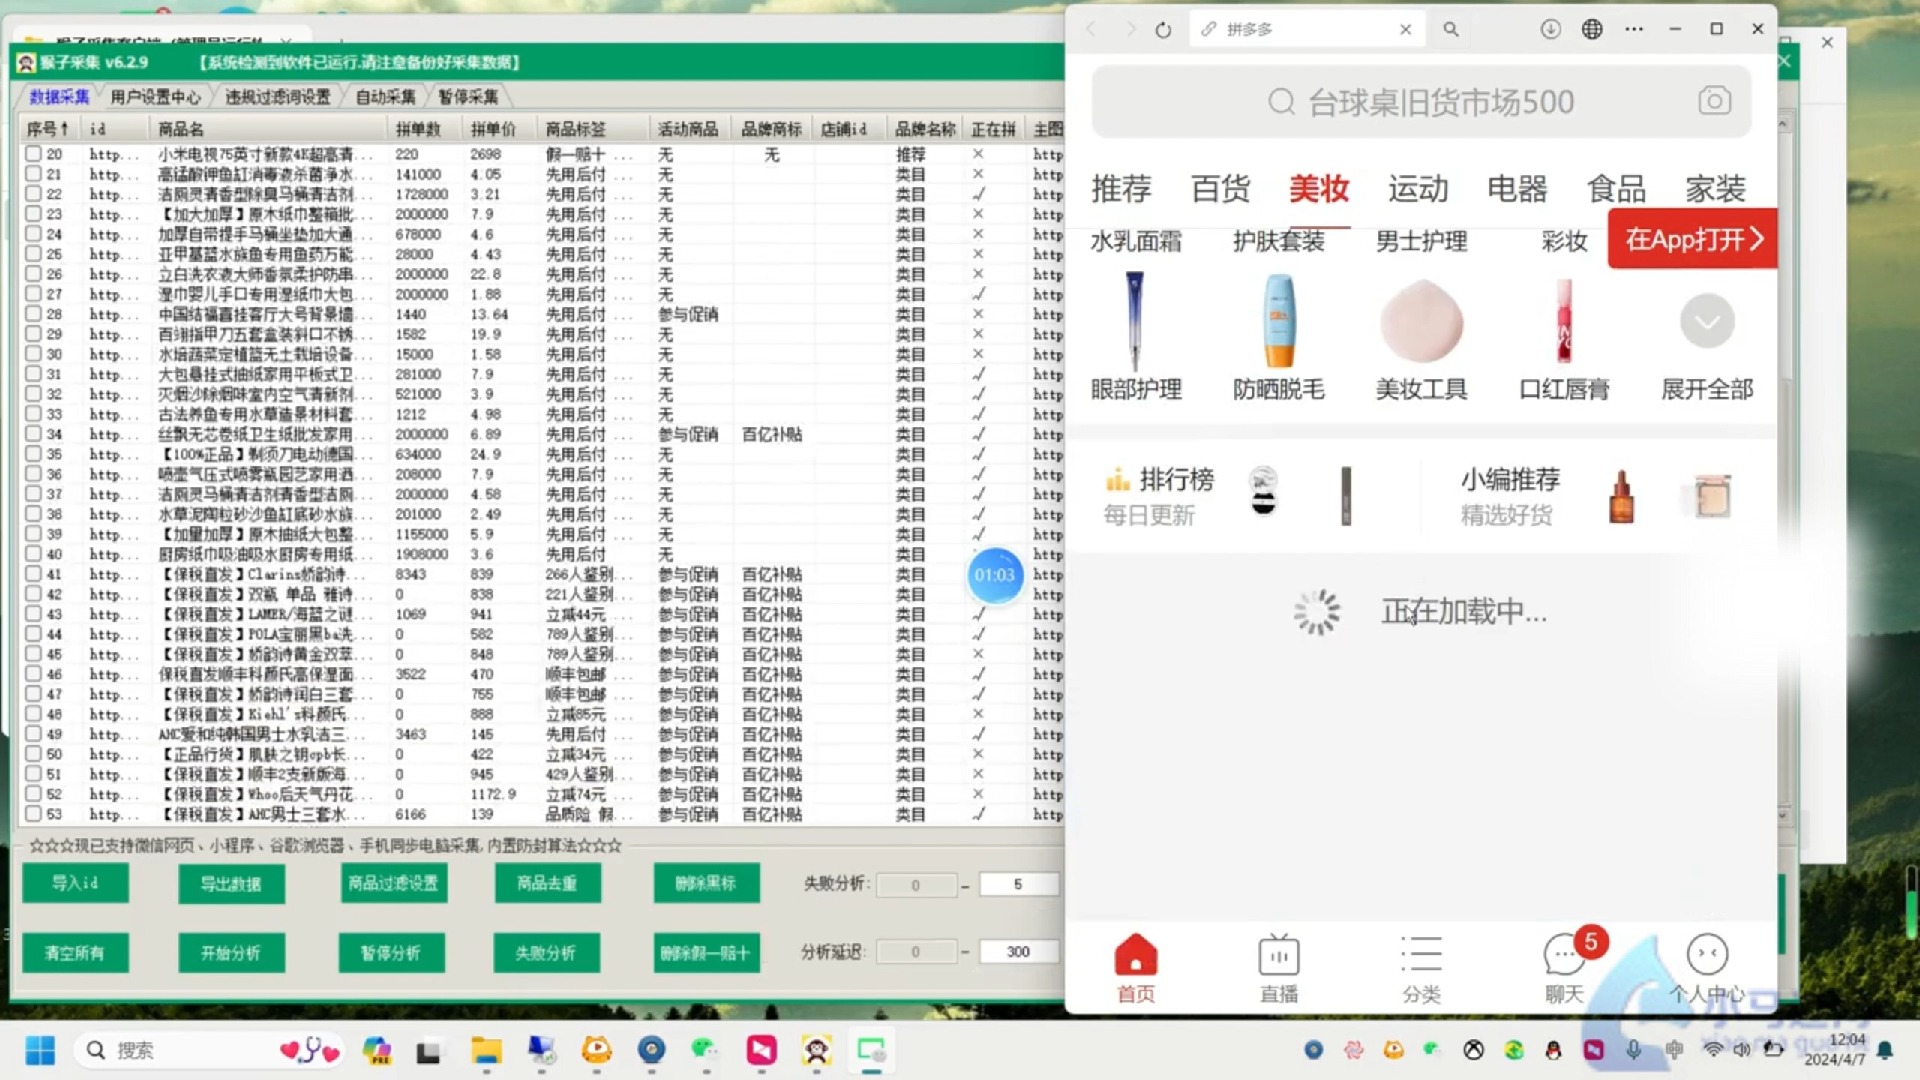Click the 台球桌旧货市场500 search field

click(x=1421, y=102)
